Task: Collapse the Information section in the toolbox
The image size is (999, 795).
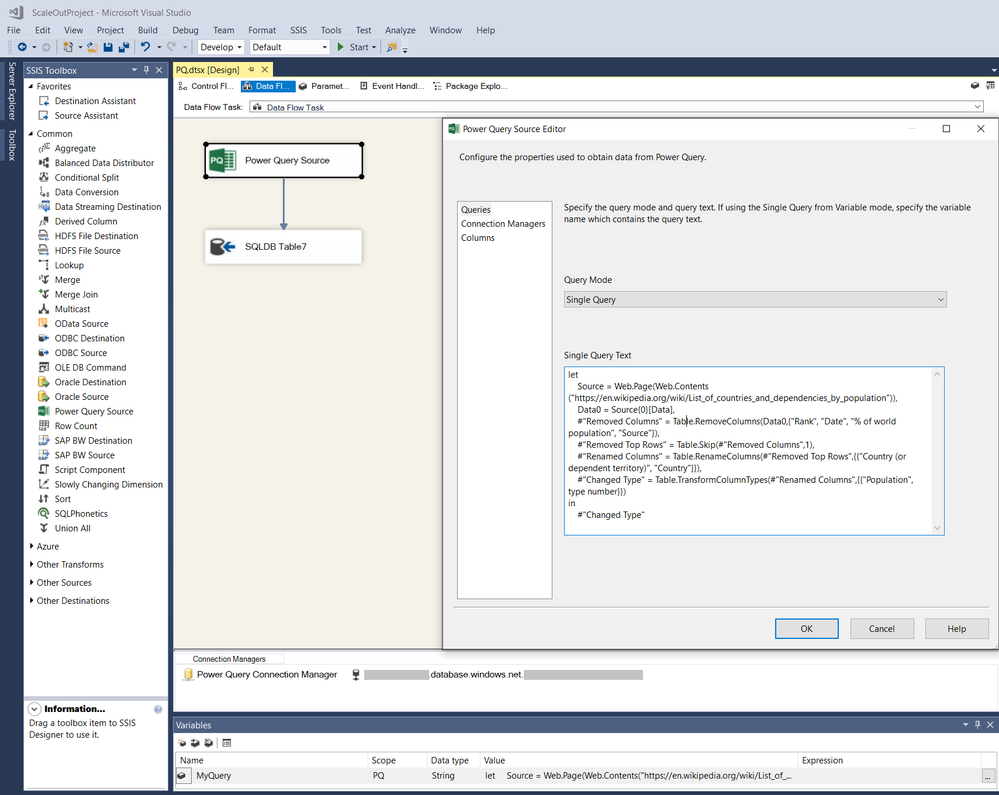Action: click(34, 709)
